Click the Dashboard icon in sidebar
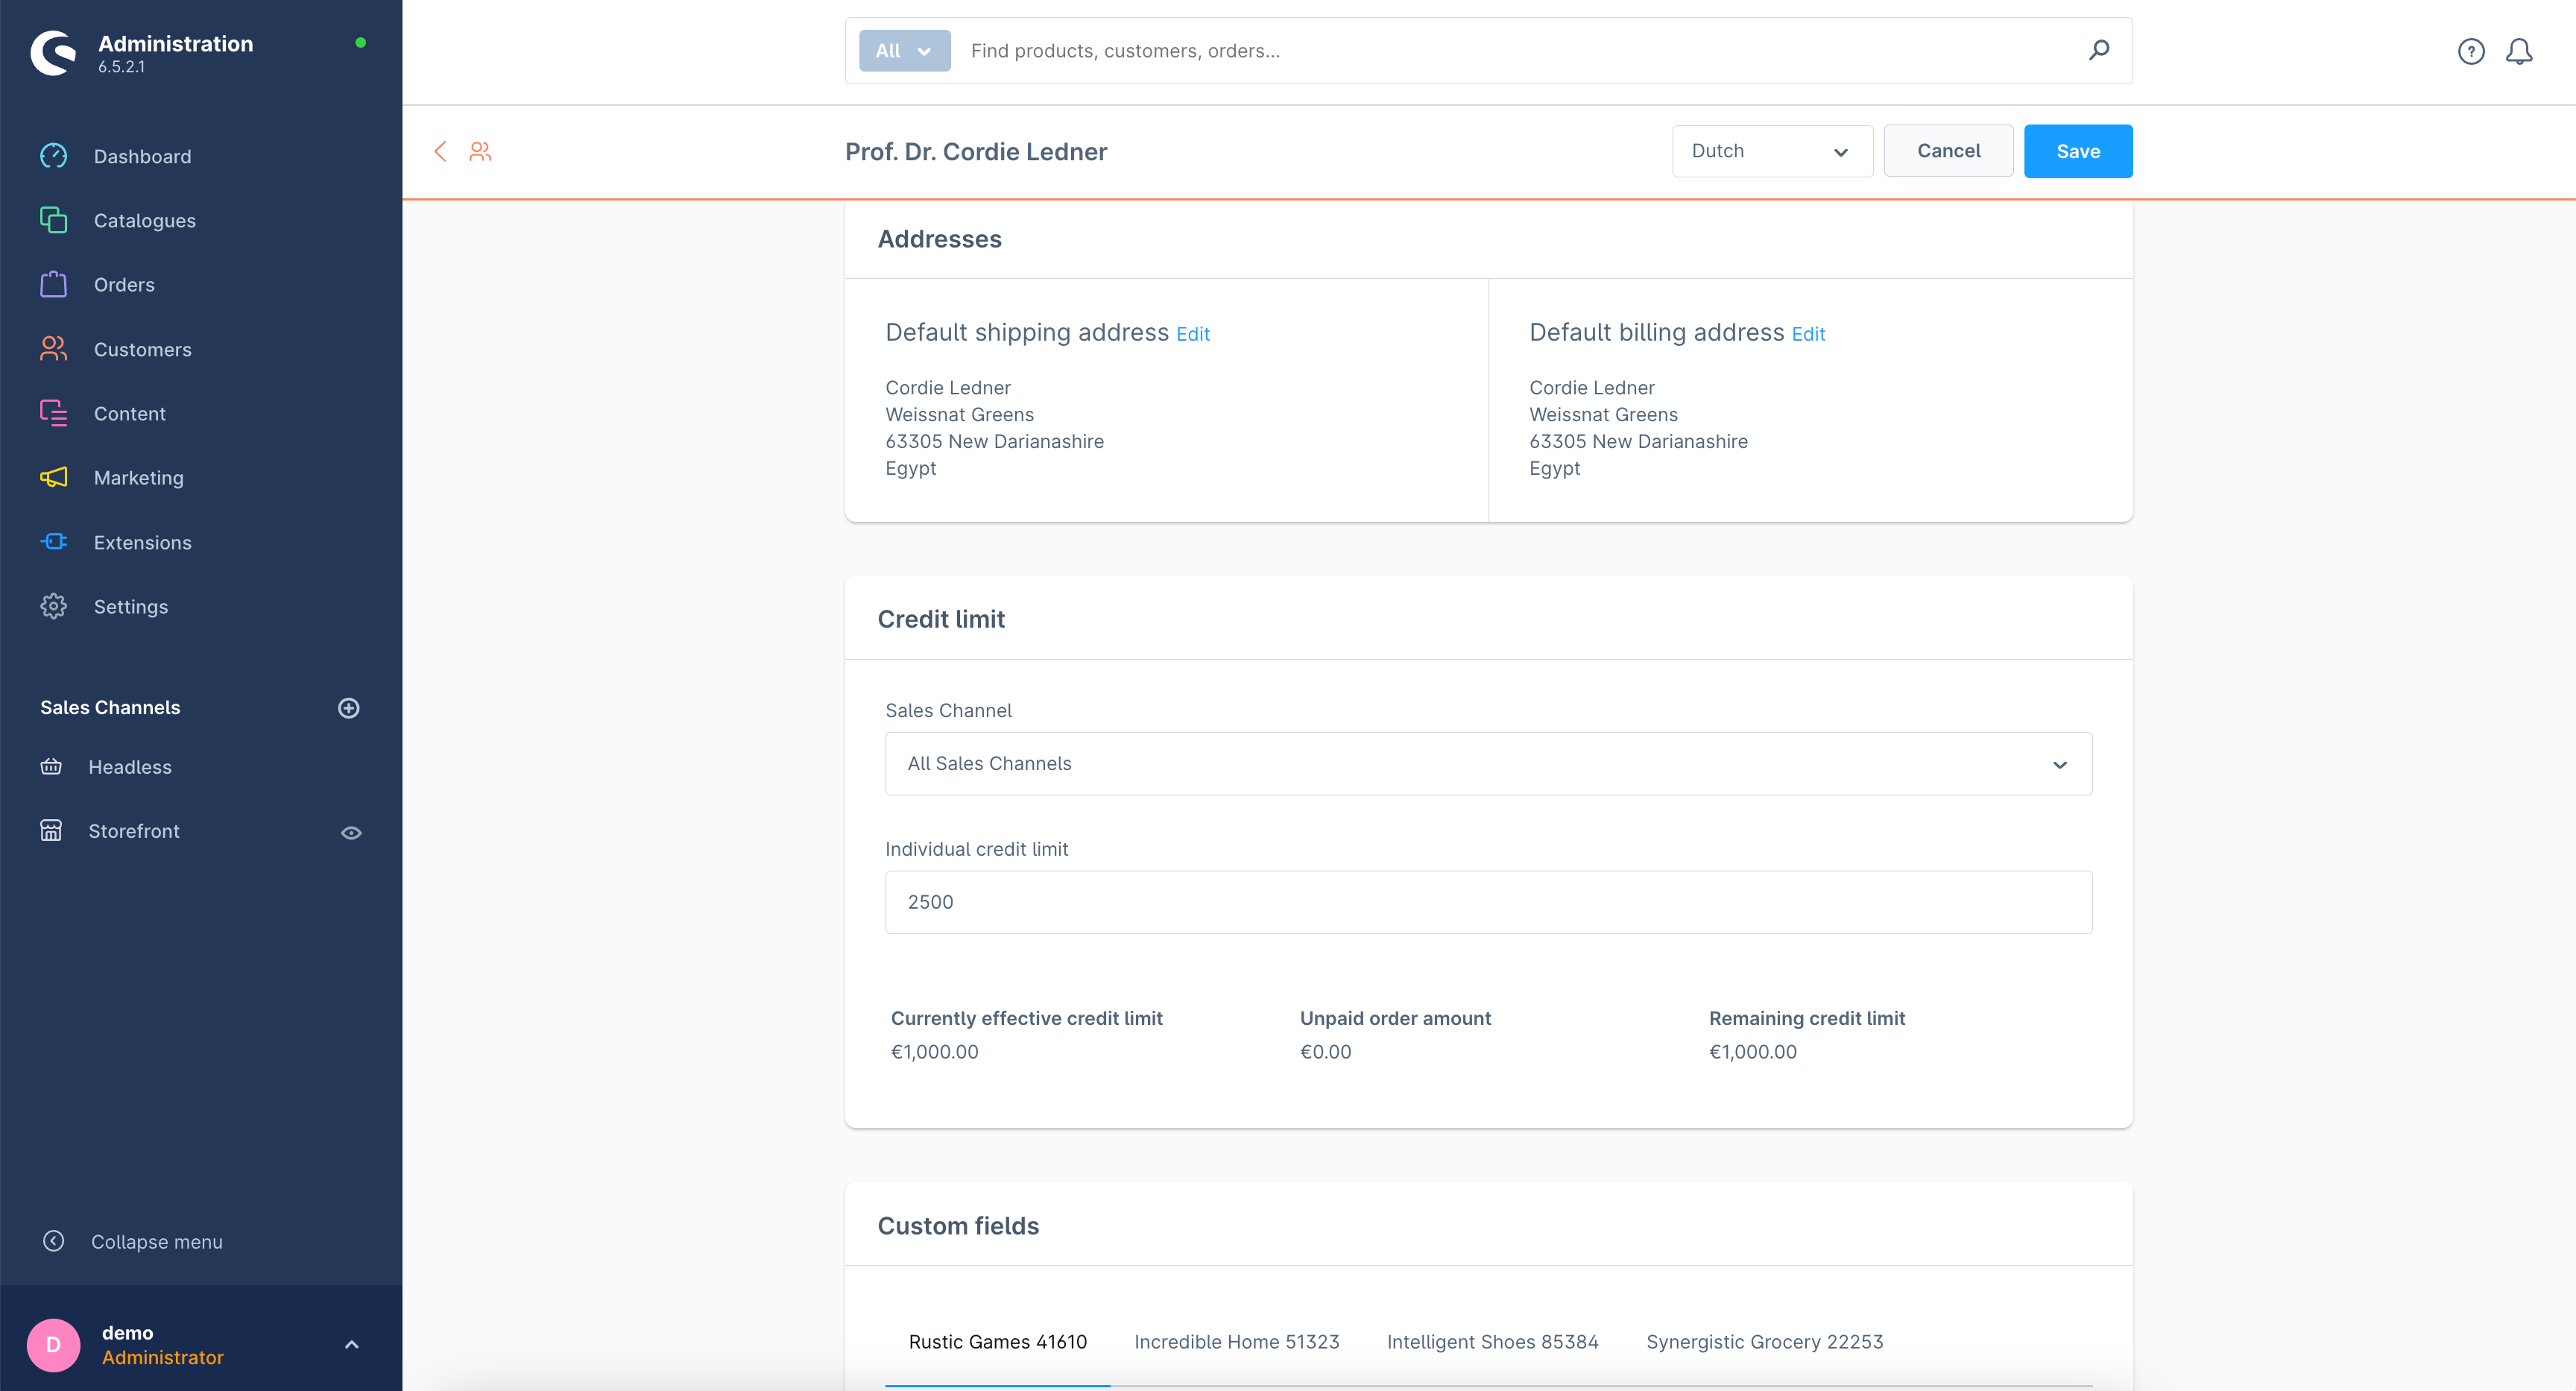The height and width of the screenshot is (1391, 2576). [x=53, y=156]
